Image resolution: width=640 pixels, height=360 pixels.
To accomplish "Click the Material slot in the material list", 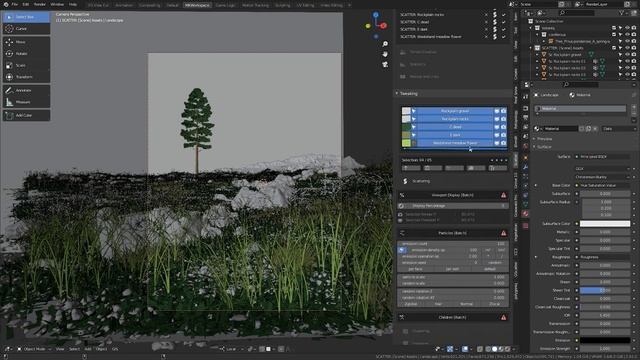I will pos(580,109).
